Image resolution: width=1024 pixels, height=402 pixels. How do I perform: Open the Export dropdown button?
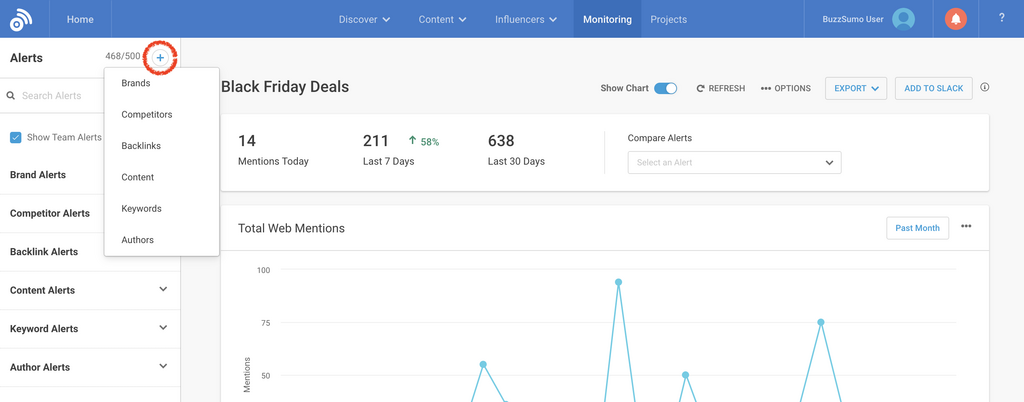[x=856, y=88]
